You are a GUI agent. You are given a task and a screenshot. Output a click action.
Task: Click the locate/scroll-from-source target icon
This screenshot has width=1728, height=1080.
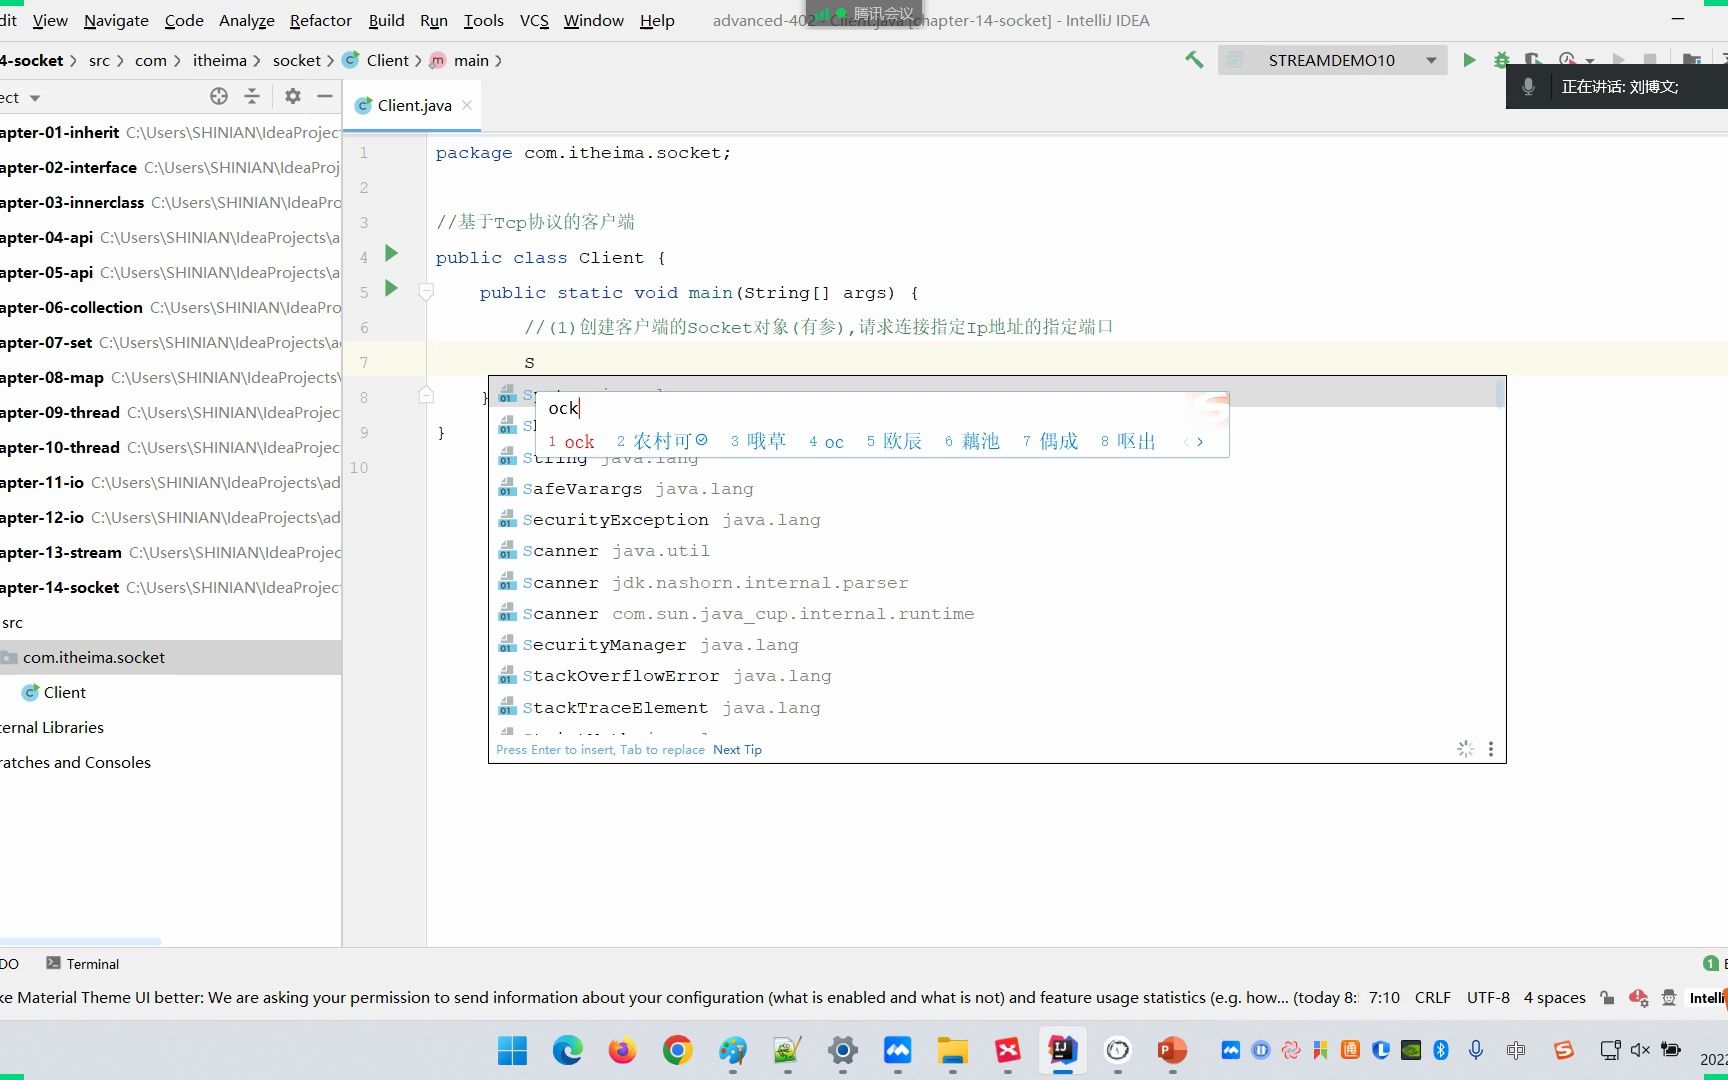(219, 96)
